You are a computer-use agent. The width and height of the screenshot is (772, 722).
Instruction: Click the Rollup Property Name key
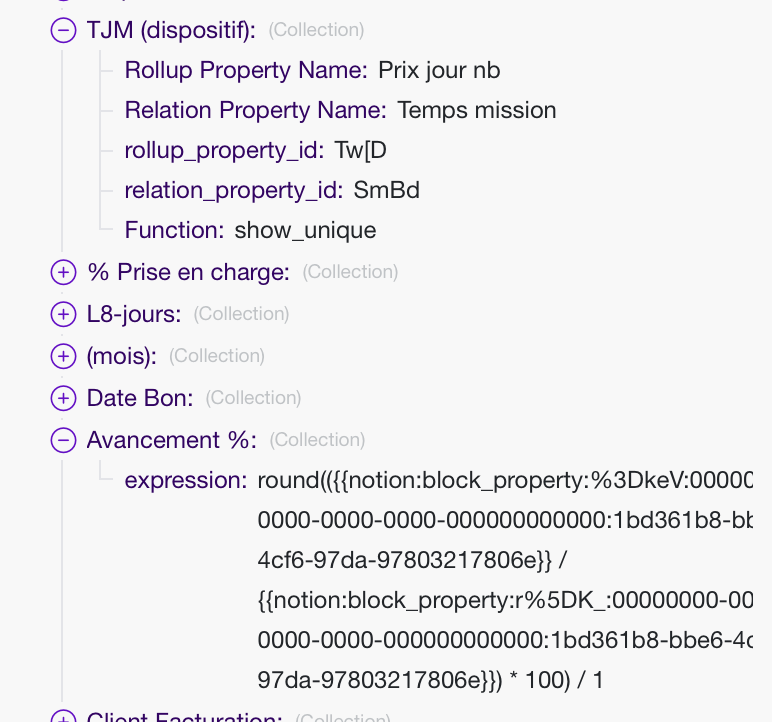click(x=245, y=70)
